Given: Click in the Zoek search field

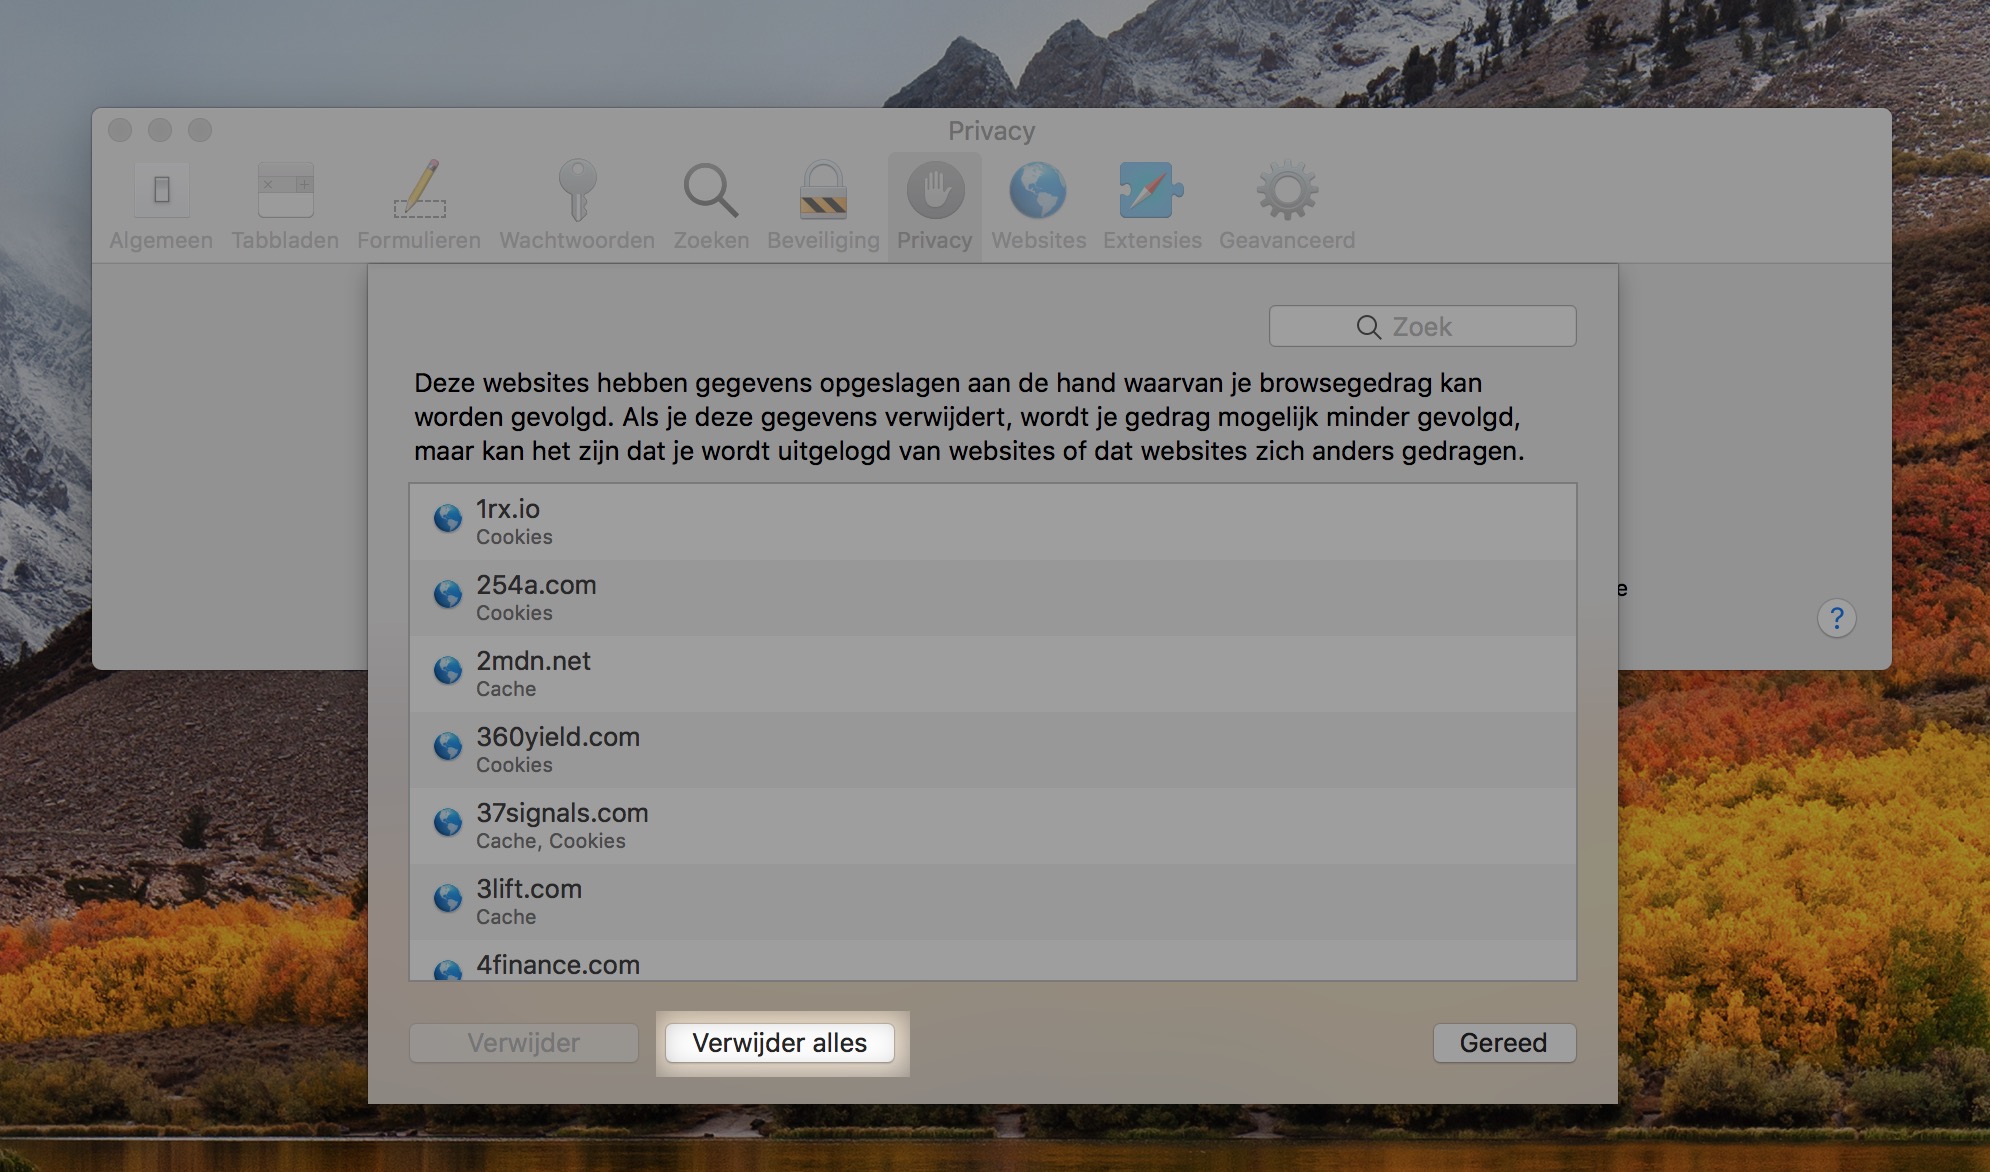Looking at the screenshot, I should [1422, 327].
